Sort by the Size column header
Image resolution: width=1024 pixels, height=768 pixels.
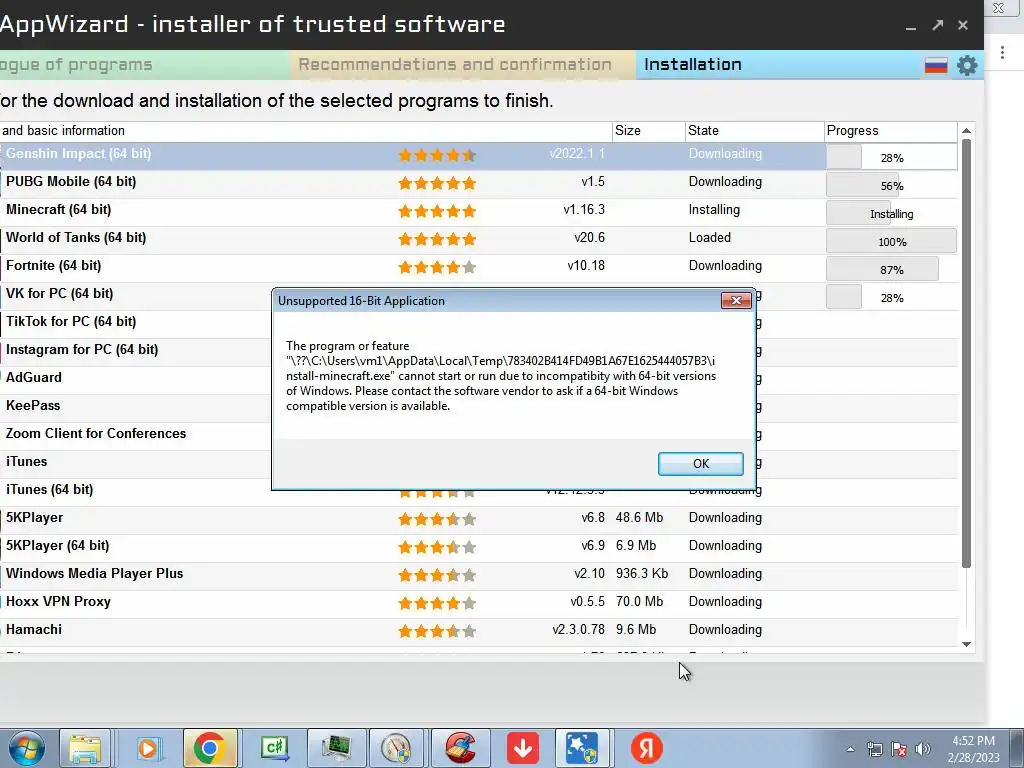tap(648, 131)
